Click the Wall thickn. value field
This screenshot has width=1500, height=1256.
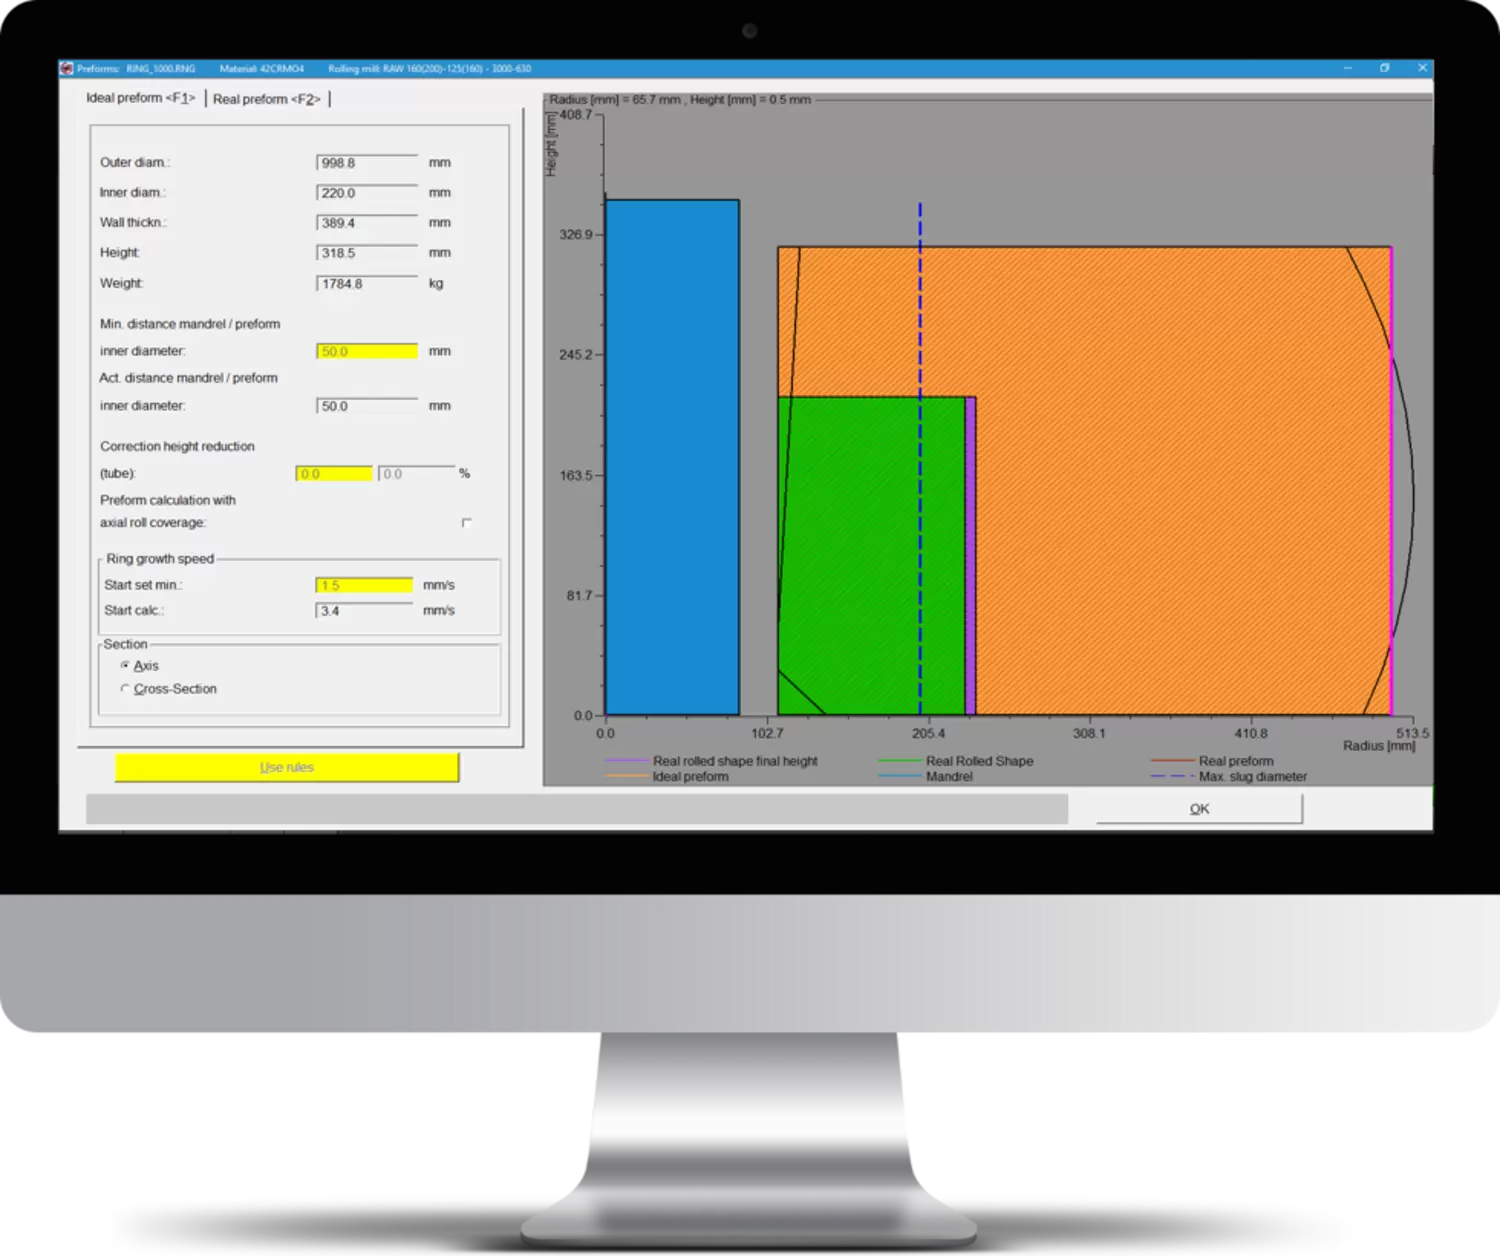pyautogui.click(x=366, y=223)
